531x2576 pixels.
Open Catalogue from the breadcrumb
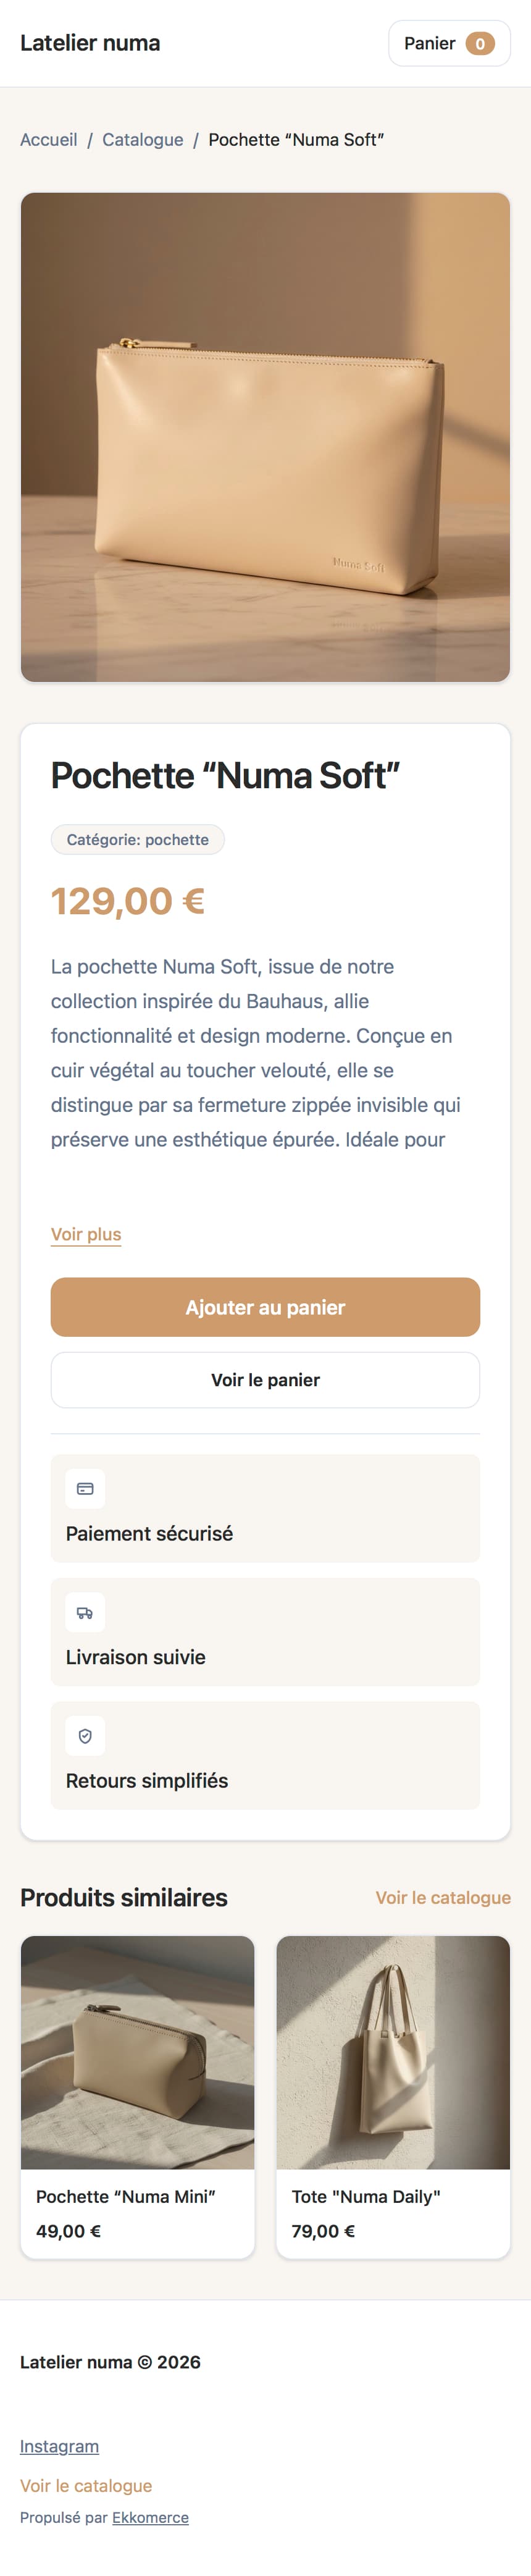(x=143, y=139)
